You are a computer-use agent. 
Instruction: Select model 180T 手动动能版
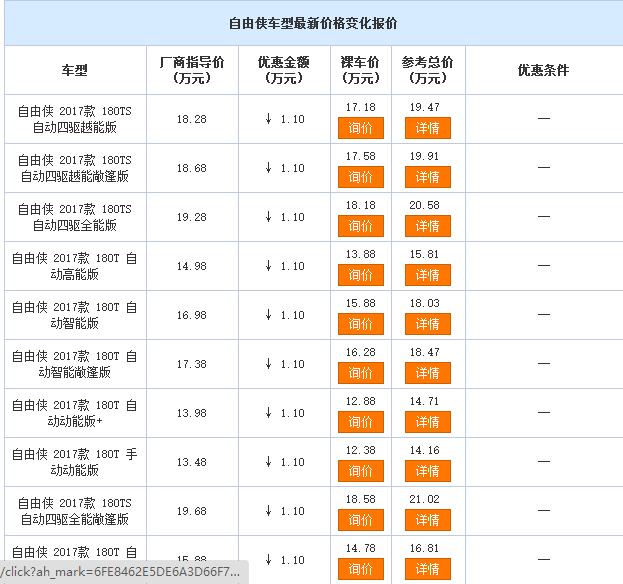coord(75,462)
